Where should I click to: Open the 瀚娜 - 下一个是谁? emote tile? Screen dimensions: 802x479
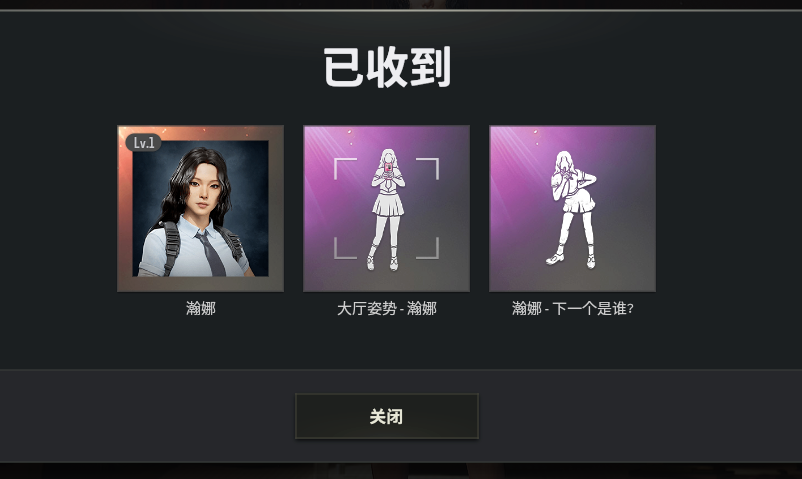pyautogui.click(x=572, y=208)
